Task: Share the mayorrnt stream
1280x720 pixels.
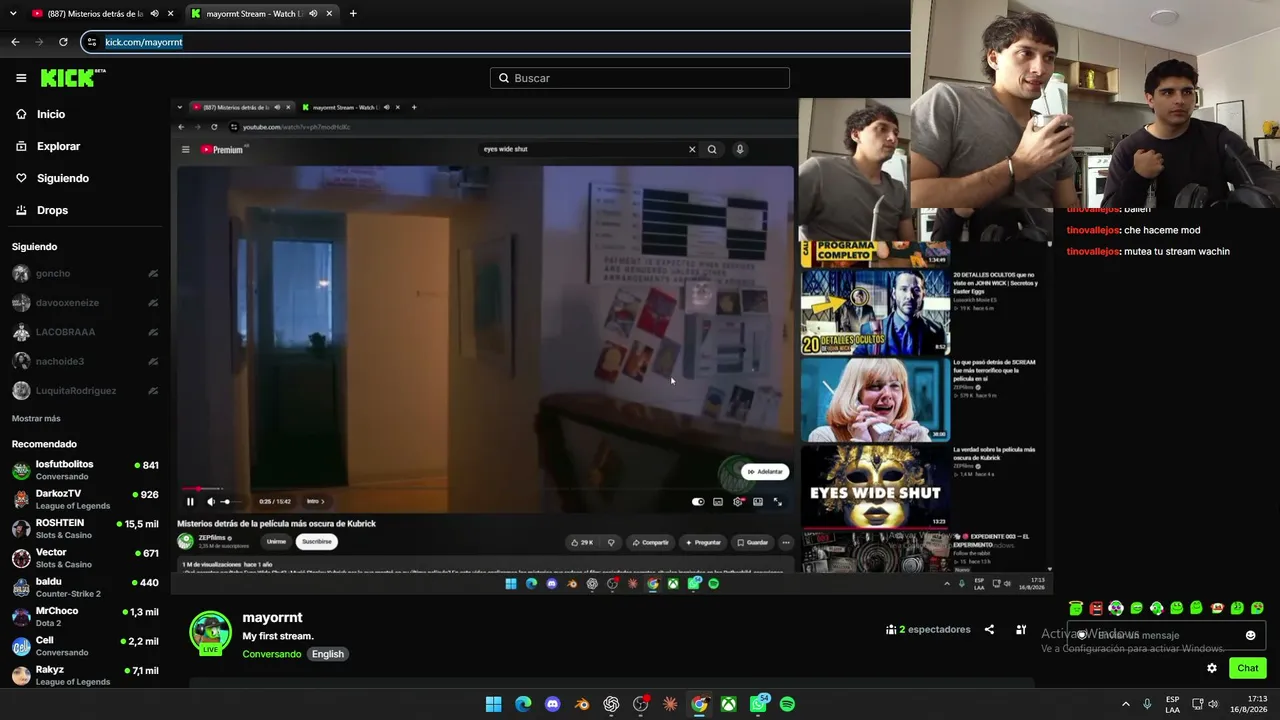Action: pyautogui.click(x=989, y=630)
